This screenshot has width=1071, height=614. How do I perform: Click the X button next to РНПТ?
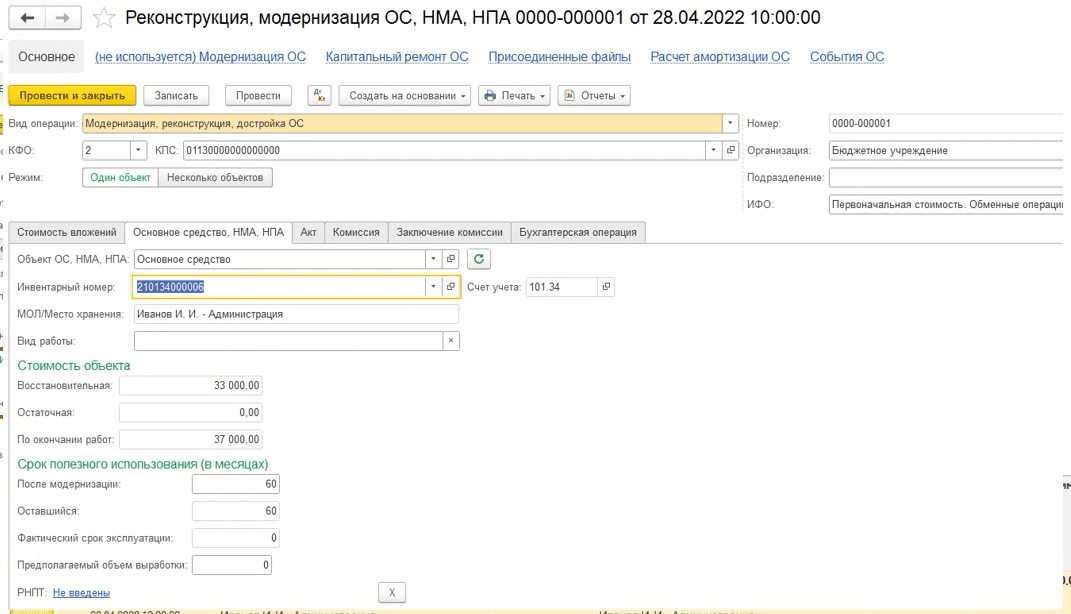click(392, 592)
